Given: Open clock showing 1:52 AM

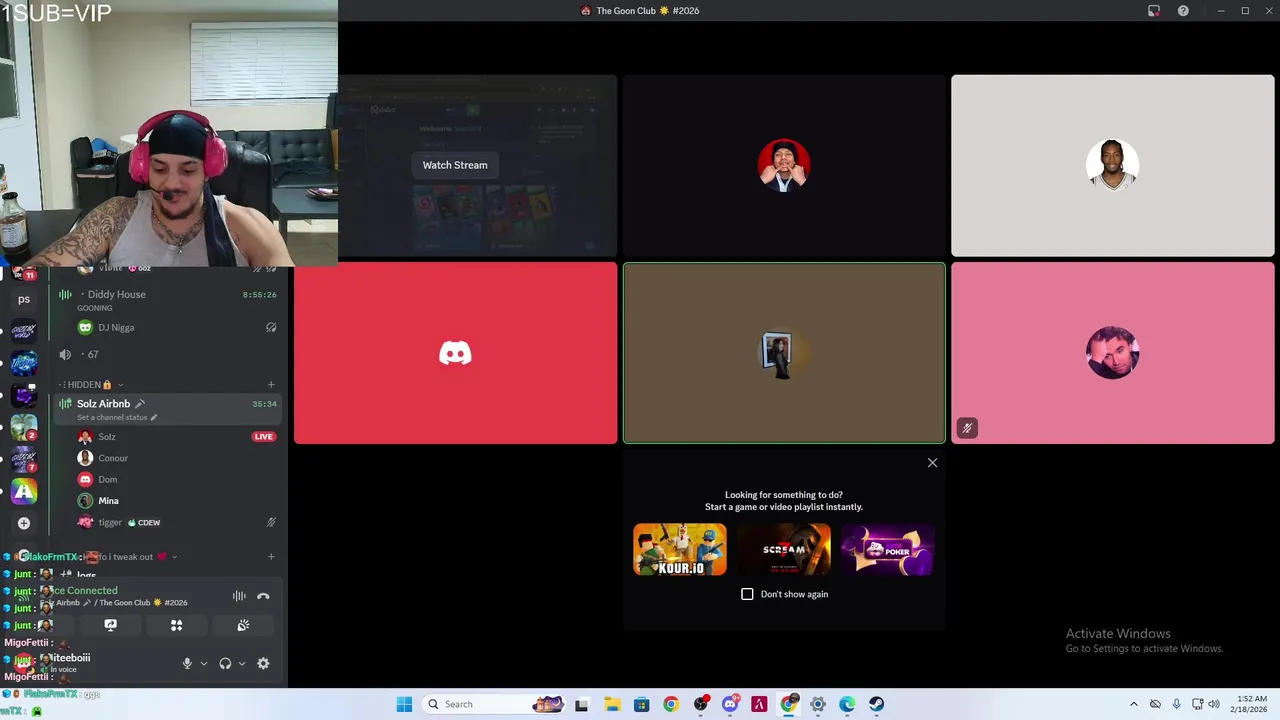Looking at the screenshot, I should pos(1251,704).
